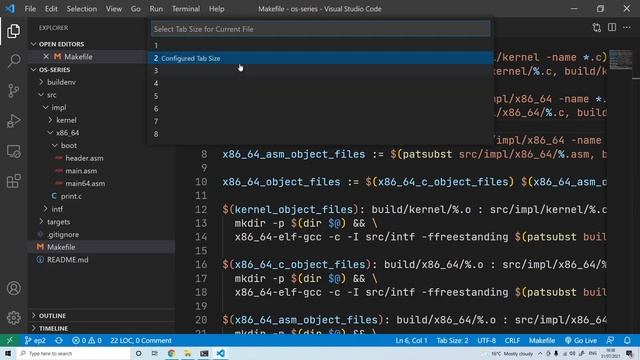Click the open changes compare icon
This screenshot has height=360, width=640.
[x=597, y=28]
